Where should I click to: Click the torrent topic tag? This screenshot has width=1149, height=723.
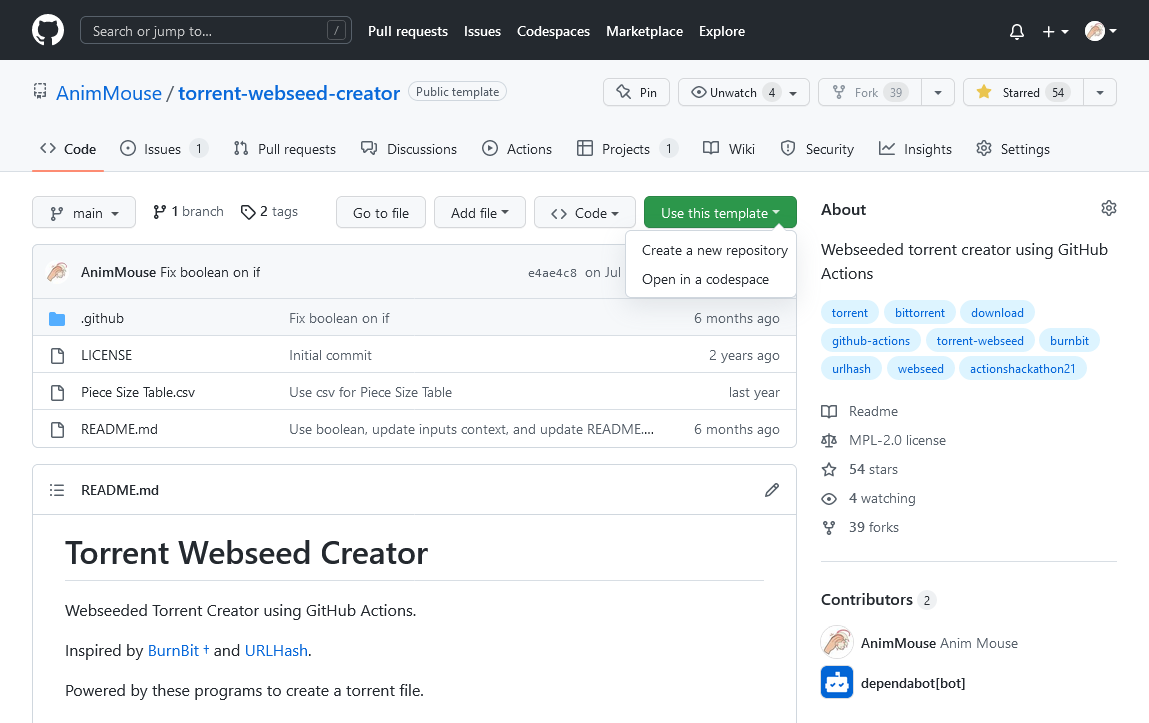[849, 313]
